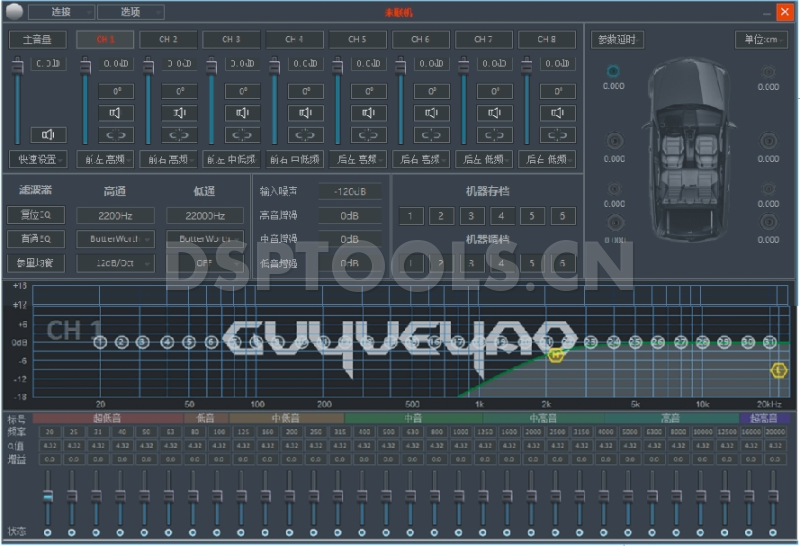Toggle the 2000 Hz band status circle
The image size is (800, 546).
point(531,533)
